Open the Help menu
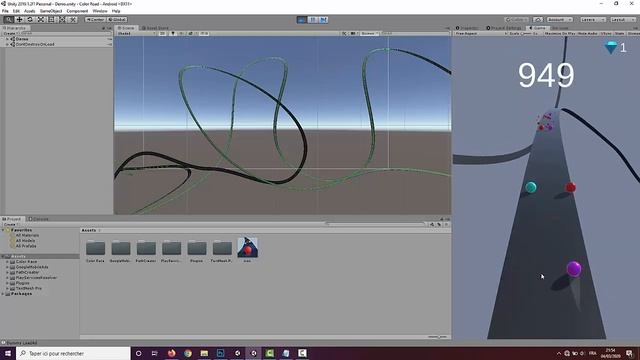This screenshot has width=640, height=360. click(116, 11)
